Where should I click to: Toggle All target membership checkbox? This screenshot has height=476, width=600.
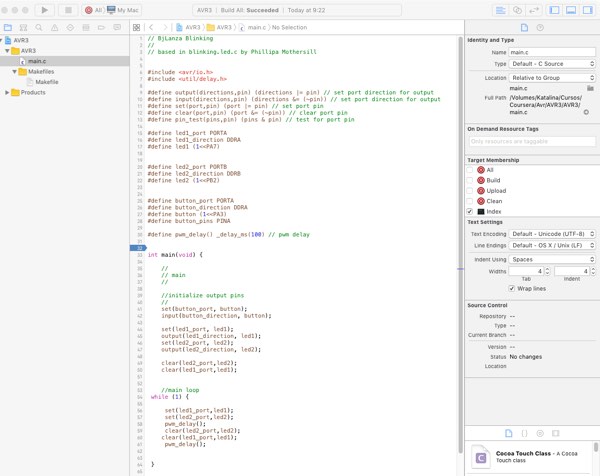tap(470, 170)
